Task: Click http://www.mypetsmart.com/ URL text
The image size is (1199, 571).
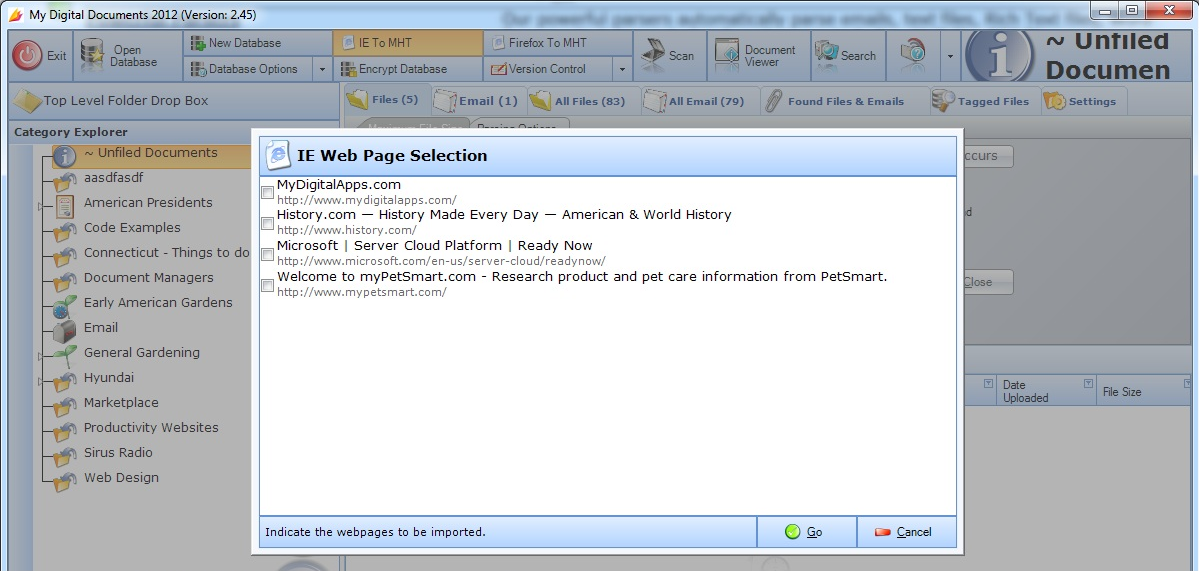Action: [x=362, y=292]
